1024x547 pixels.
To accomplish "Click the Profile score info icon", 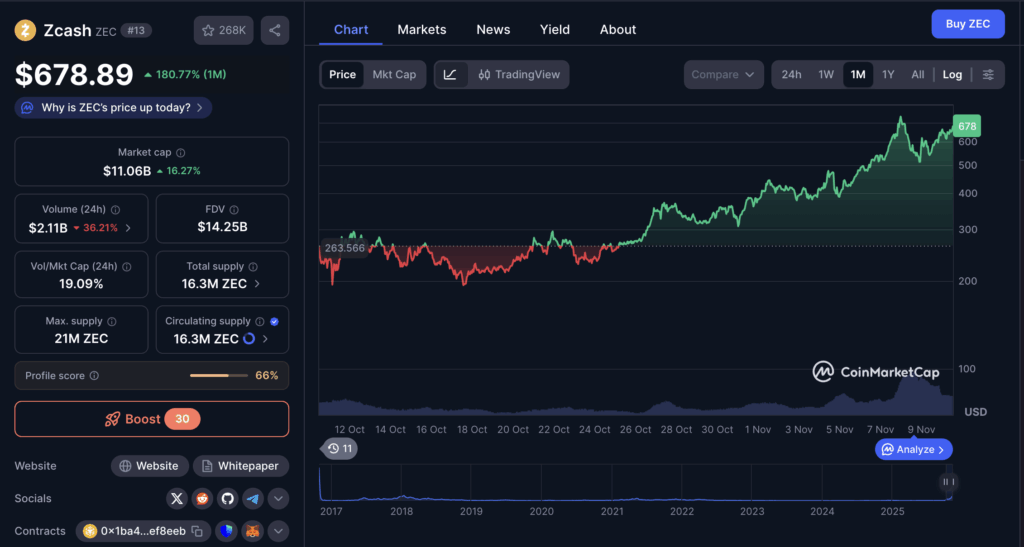I will click(x=94, y=376).
